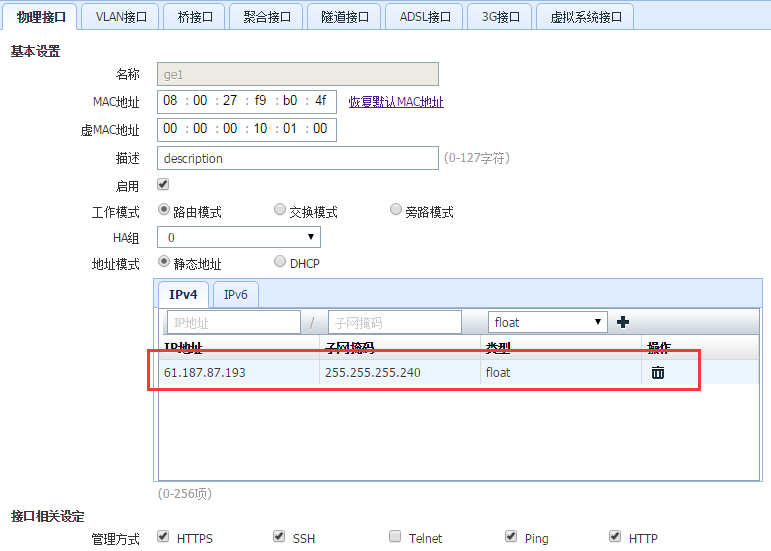Delete the 61.187.87.193 address entry
Image resolution: width=771 pixels, height=551 pixels.
(x=657, y=373)
